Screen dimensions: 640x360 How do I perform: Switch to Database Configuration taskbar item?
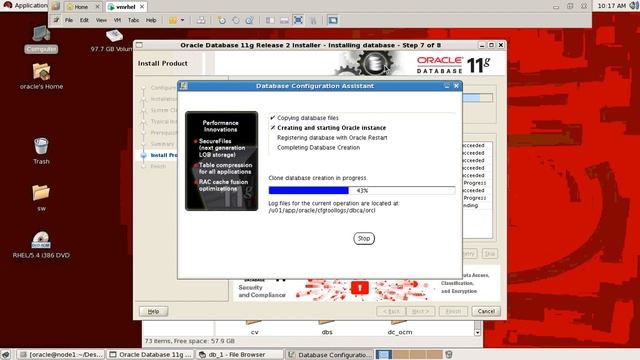tap(329, 355)
